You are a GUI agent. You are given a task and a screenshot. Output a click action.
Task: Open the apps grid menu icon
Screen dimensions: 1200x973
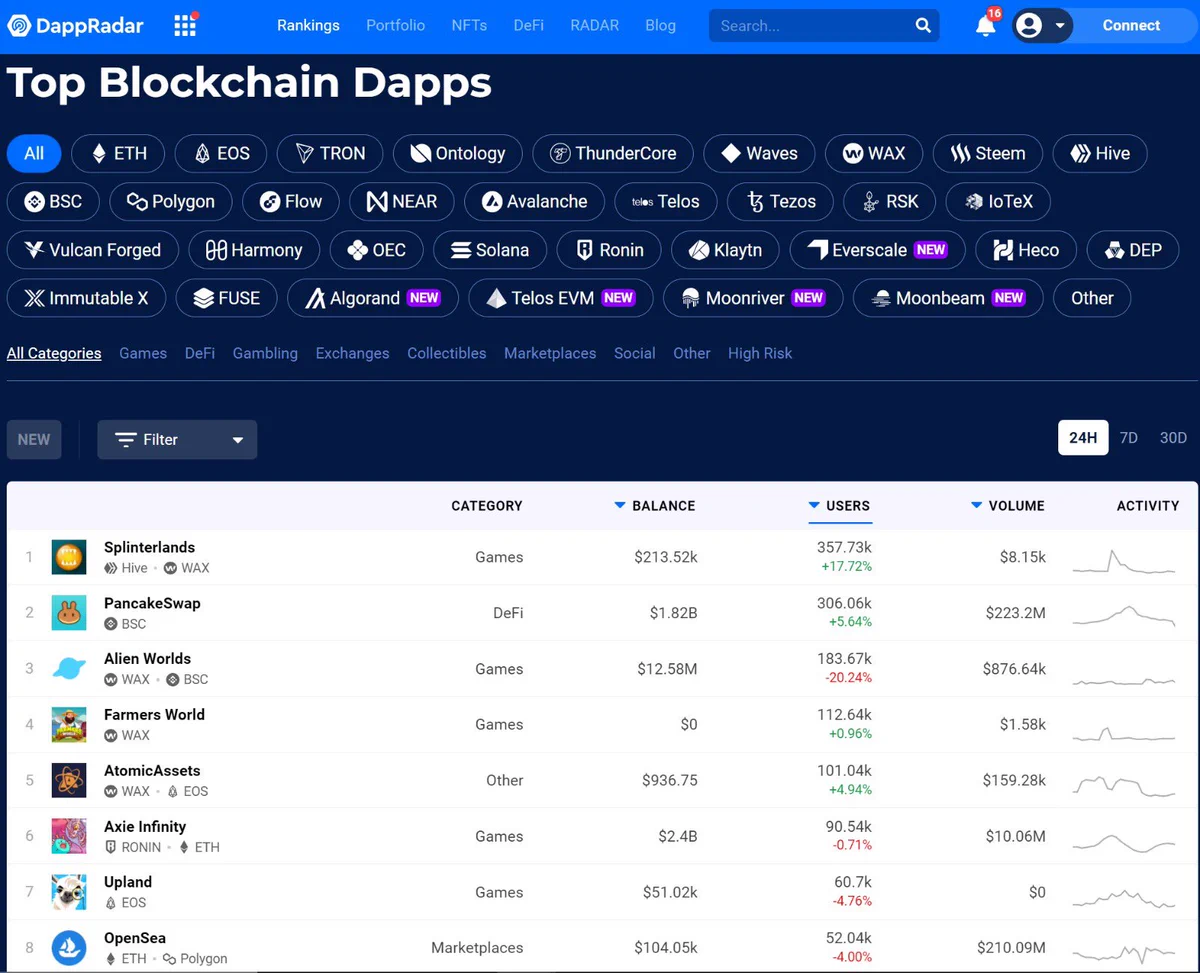pyautogui.click(x=186, y=25)
